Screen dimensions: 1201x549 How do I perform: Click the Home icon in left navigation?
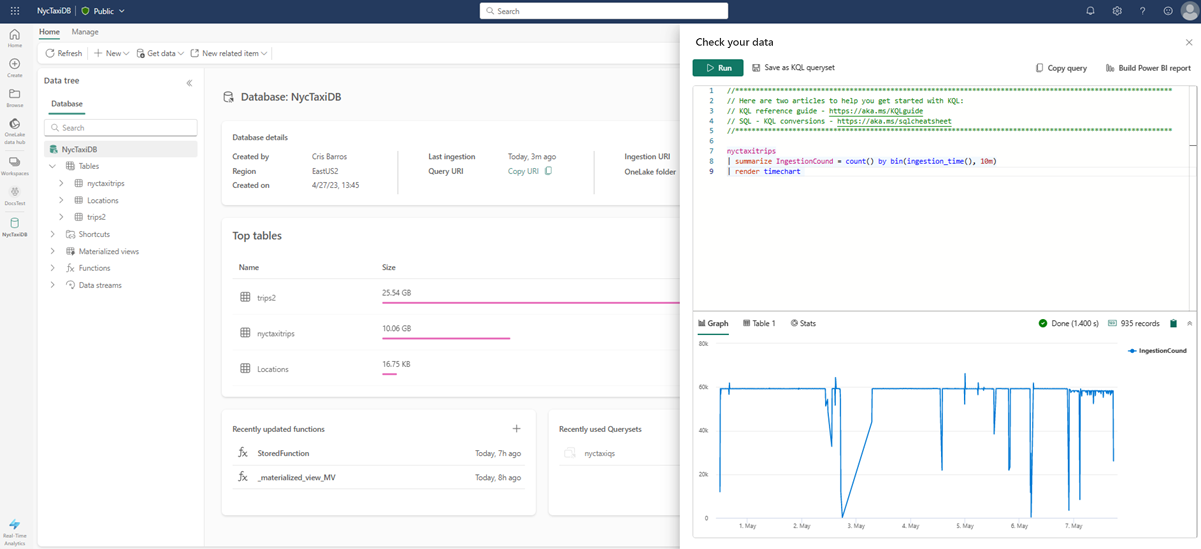pos(14,38)
